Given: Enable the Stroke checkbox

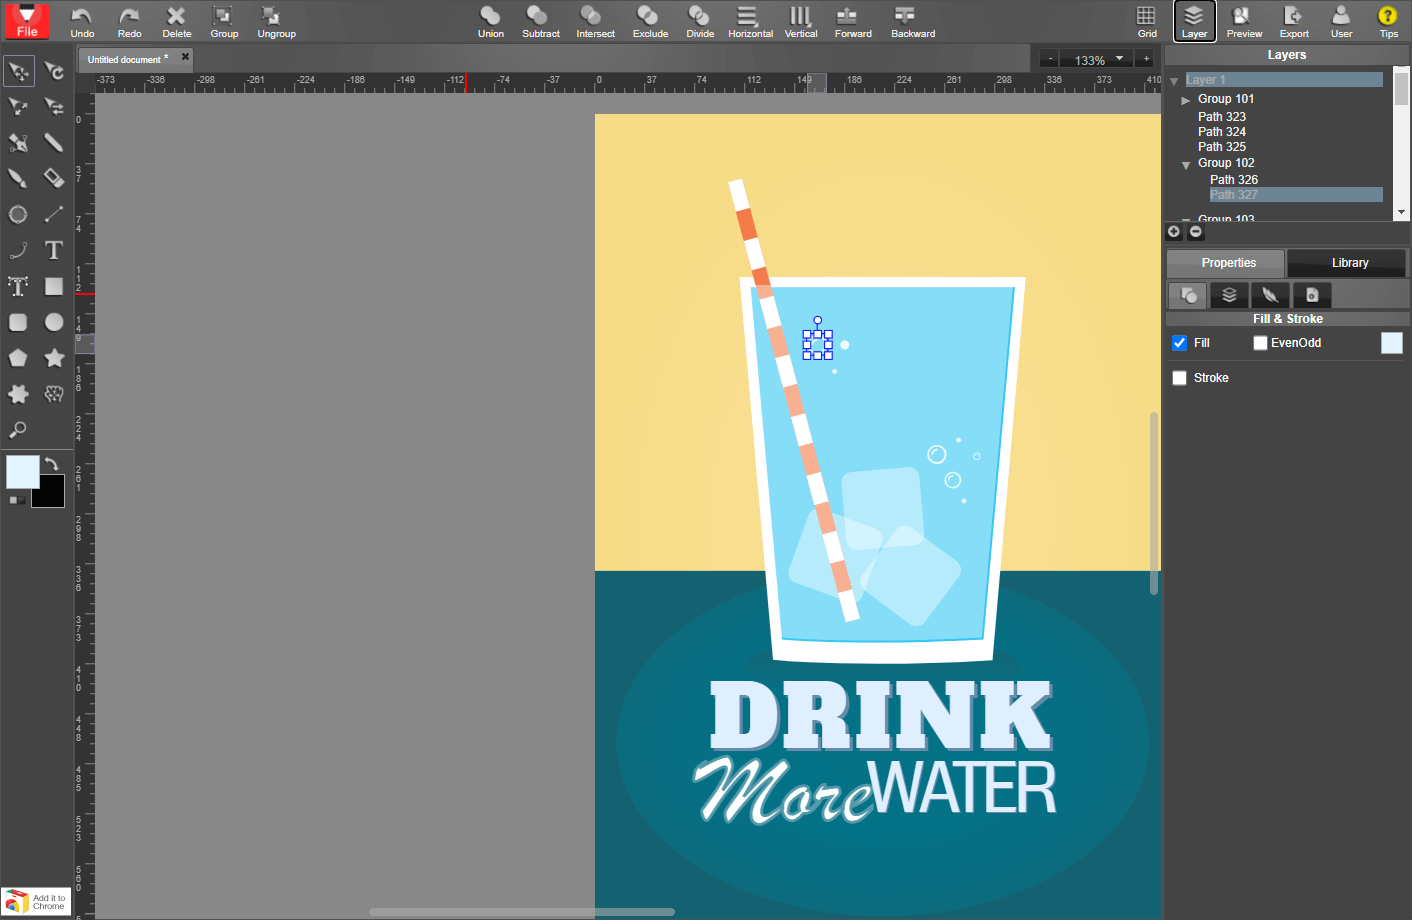Looking at the screenshot, I should pyautogui.click(x=1180, y=378).
